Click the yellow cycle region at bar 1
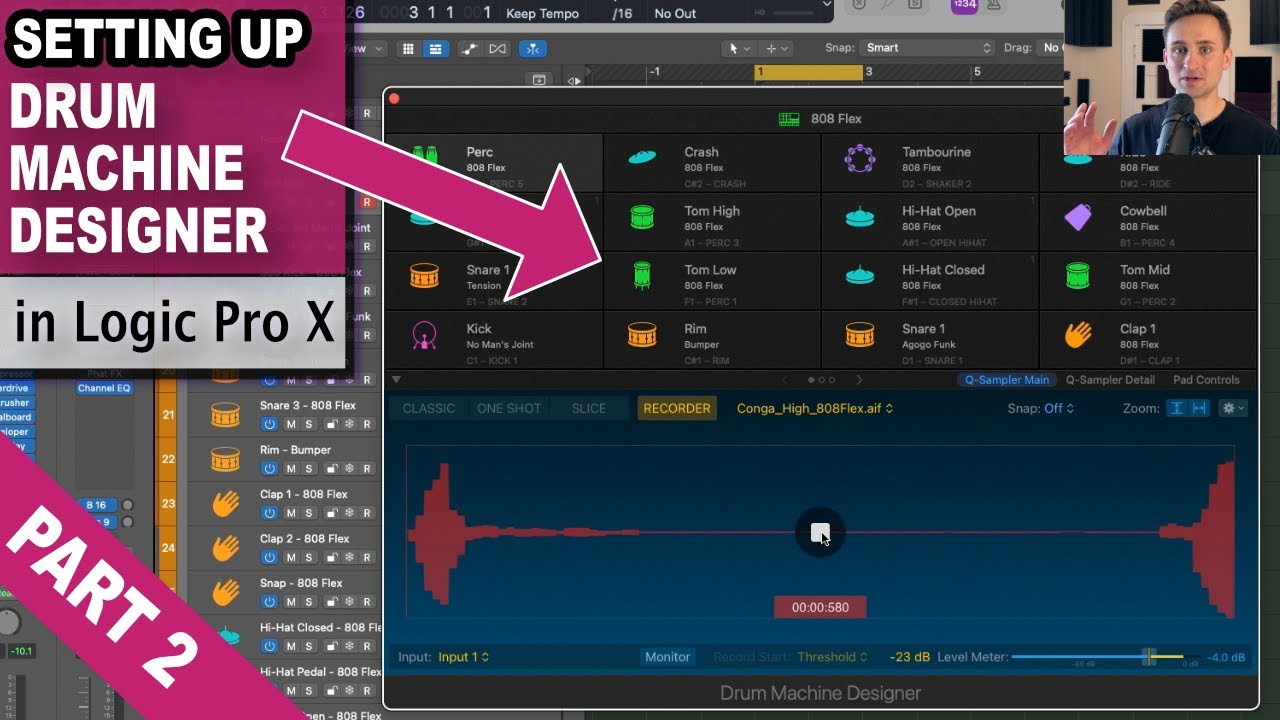Image resolution: width=1280 pixels, height=720 pixels. pyautogui.click(x=809, y=72)
